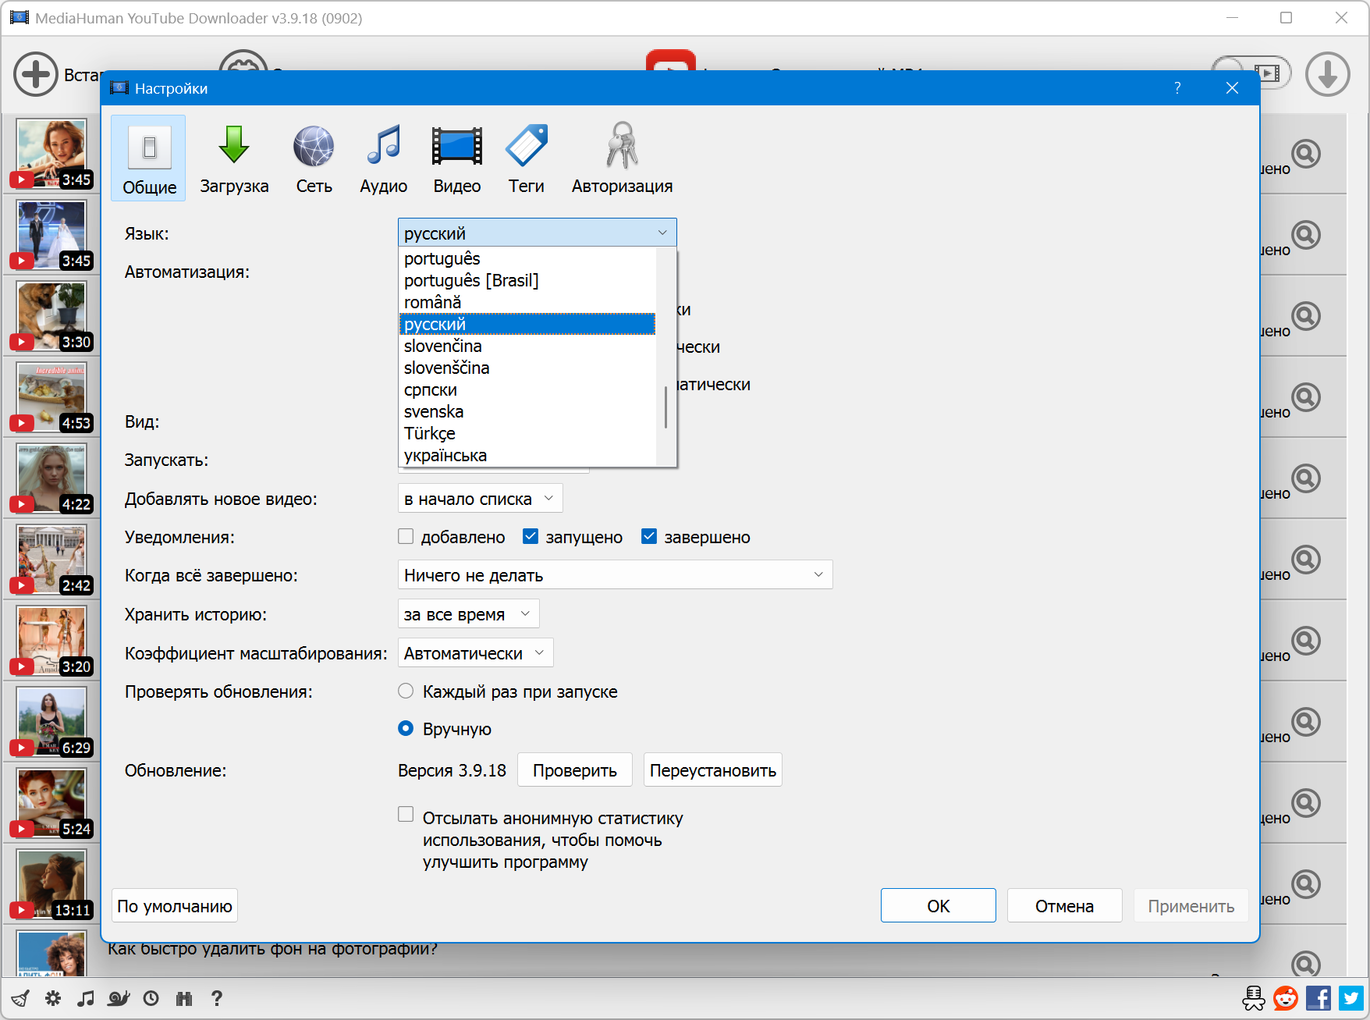
Task: Uncheck the завершено notification checkbox
Action: (649, 537)
